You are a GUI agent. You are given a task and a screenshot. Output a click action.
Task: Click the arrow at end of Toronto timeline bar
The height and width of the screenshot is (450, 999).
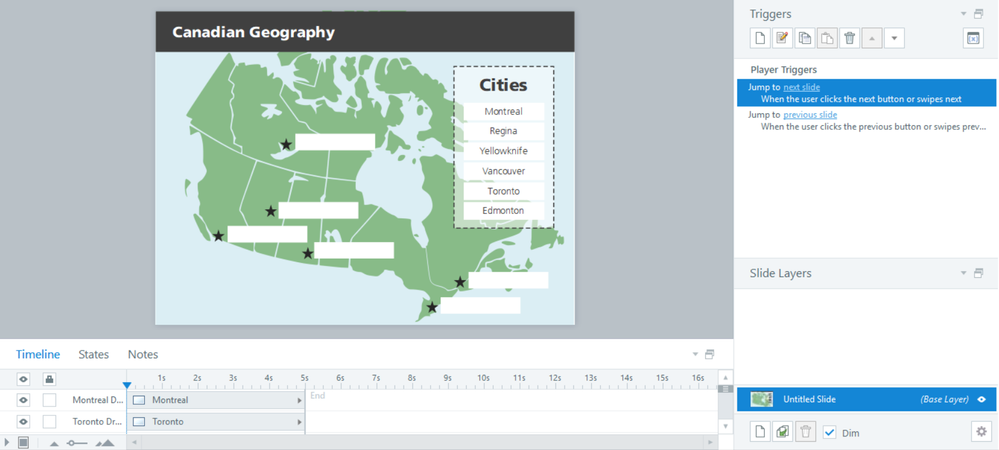(299, 422)
